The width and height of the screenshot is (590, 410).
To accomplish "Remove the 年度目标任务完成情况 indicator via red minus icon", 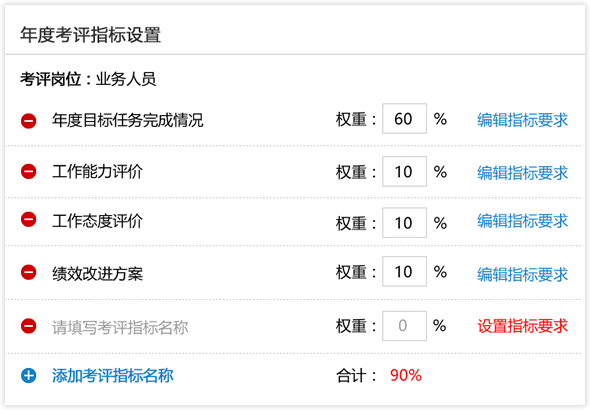I will click(29, 121).
